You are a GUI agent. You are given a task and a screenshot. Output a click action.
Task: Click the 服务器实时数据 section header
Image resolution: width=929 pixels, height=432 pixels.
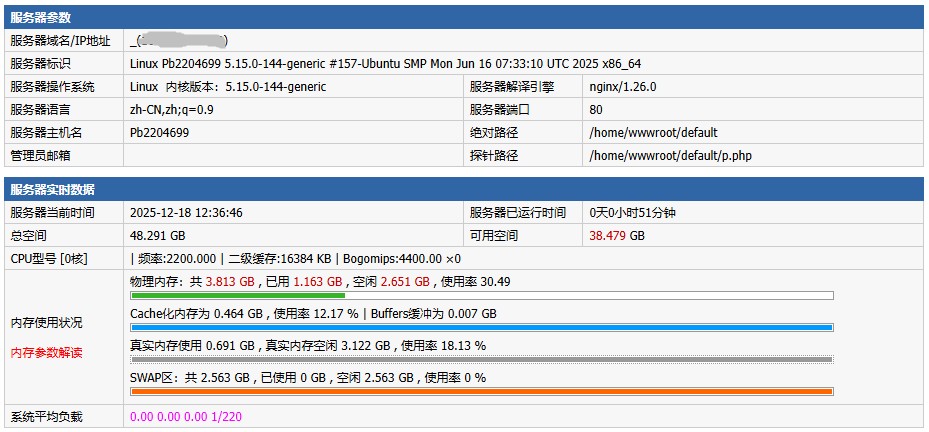[52, 190]
